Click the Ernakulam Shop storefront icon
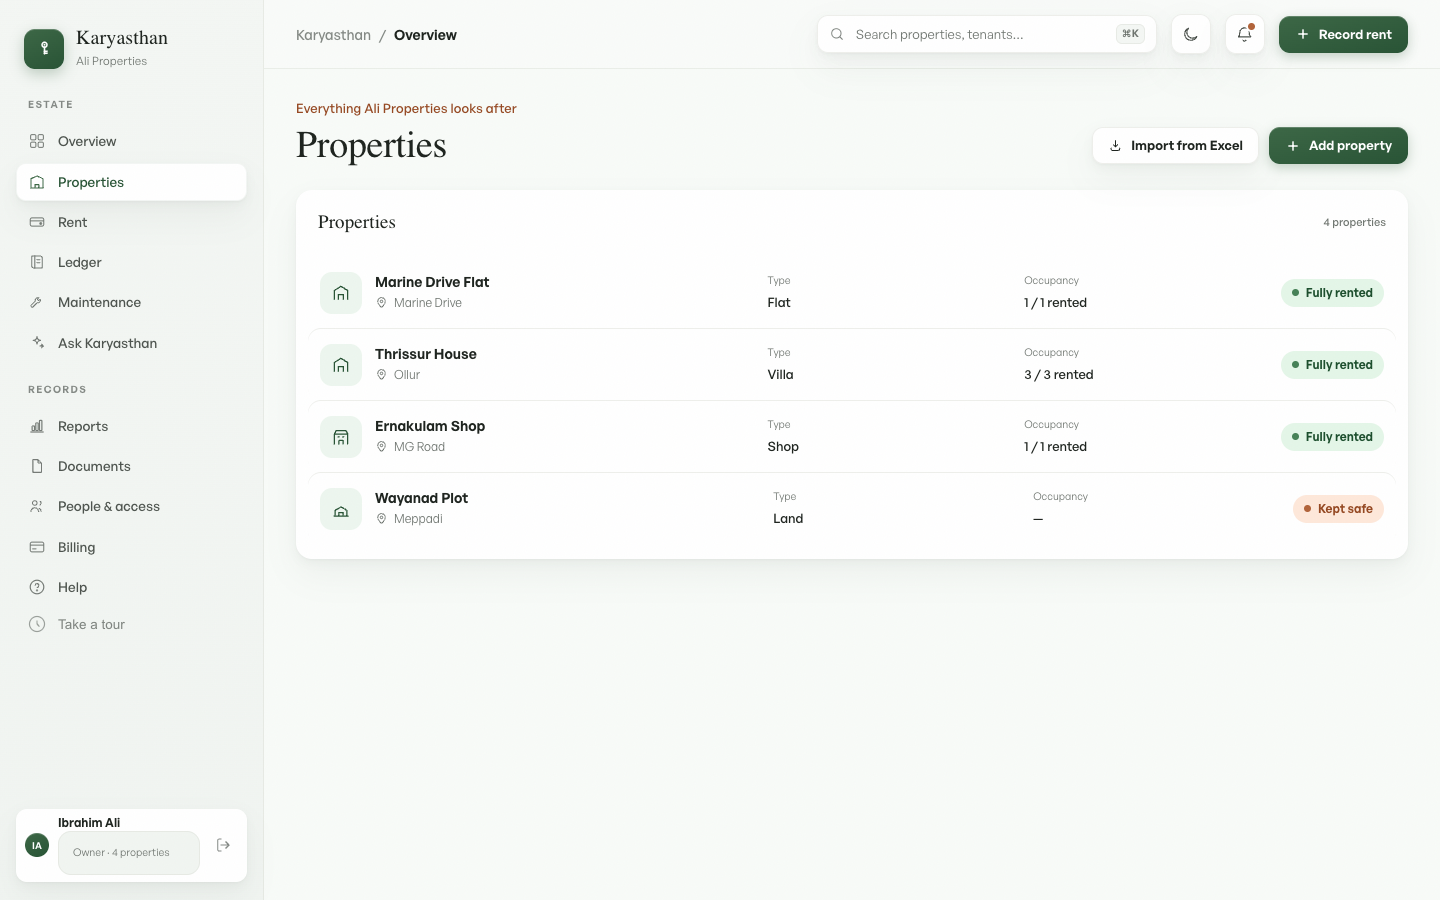Viewport: 1440px width, 900px height. pyautogui.click(x=341, y=437)
